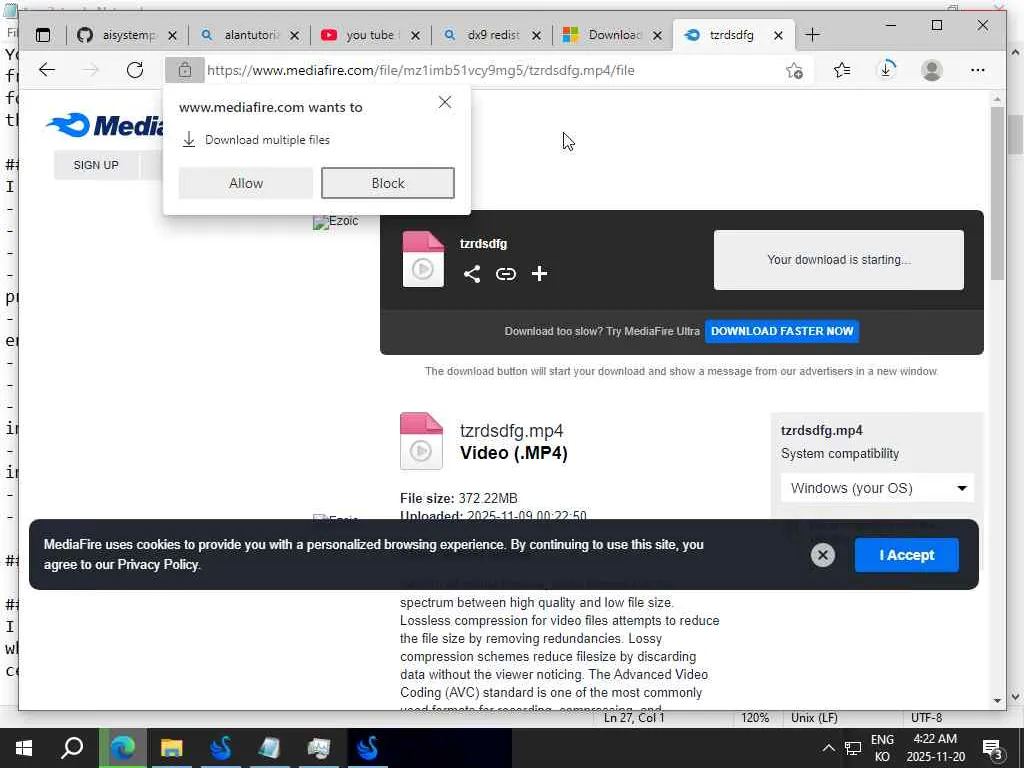Screen dimensions: 1024x768
Task: Open File Explorer from taskbar
Action: (172, 748)
